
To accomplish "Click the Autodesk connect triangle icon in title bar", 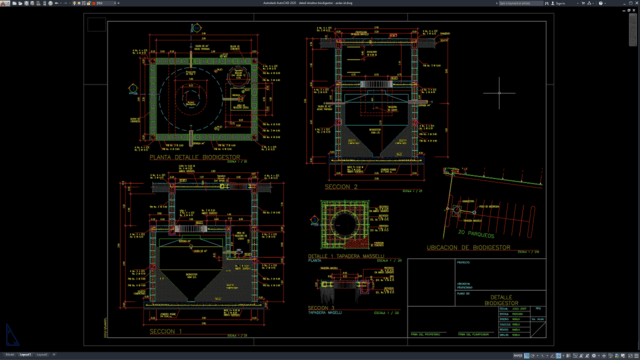I will point(589,3).
